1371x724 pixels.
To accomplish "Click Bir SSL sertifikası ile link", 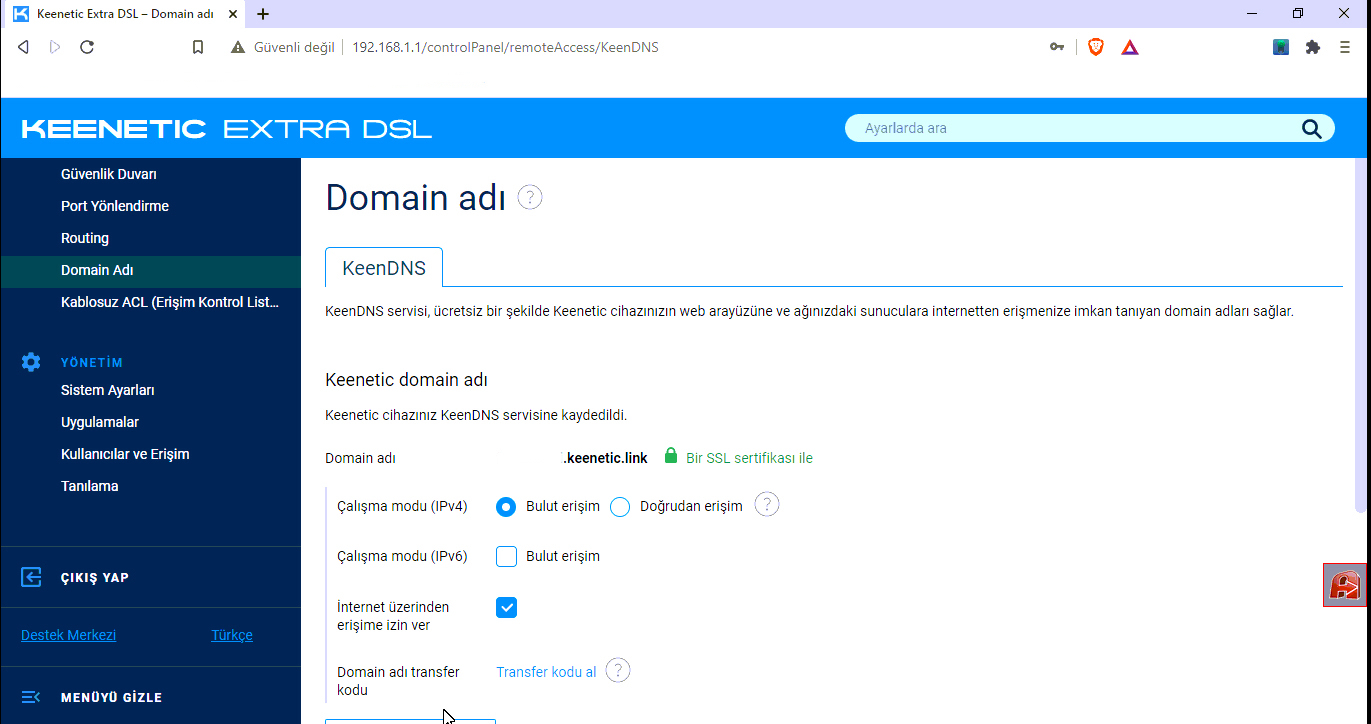I will 749,458.
